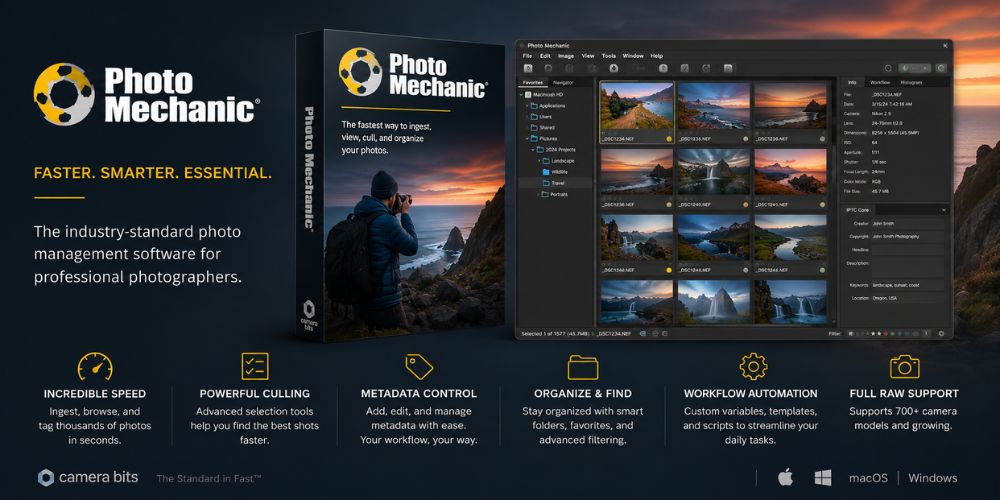
Task: Click the gear icon at the status bar's end
Action: pos(941,334)
